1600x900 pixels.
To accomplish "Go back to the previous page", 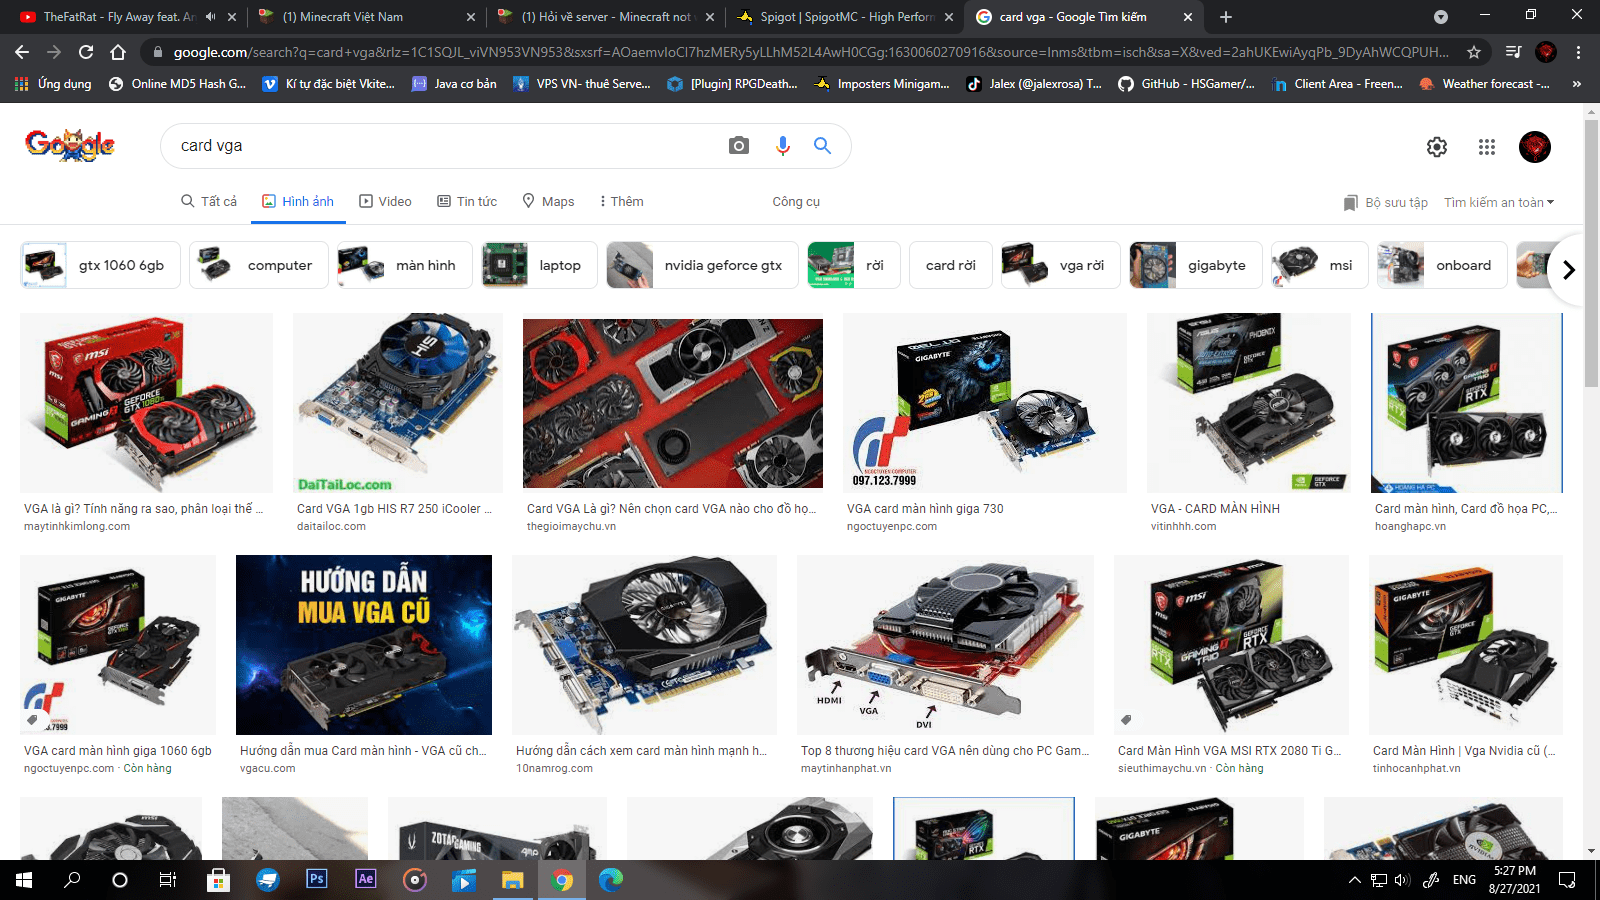I will click(22, 52).
